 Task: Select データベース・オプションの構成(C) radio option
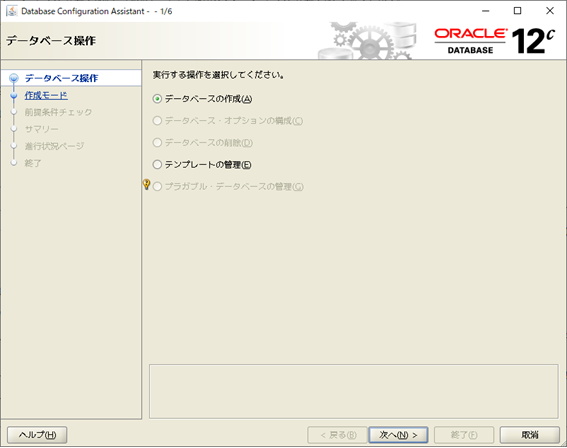click(x=157, y=120)
